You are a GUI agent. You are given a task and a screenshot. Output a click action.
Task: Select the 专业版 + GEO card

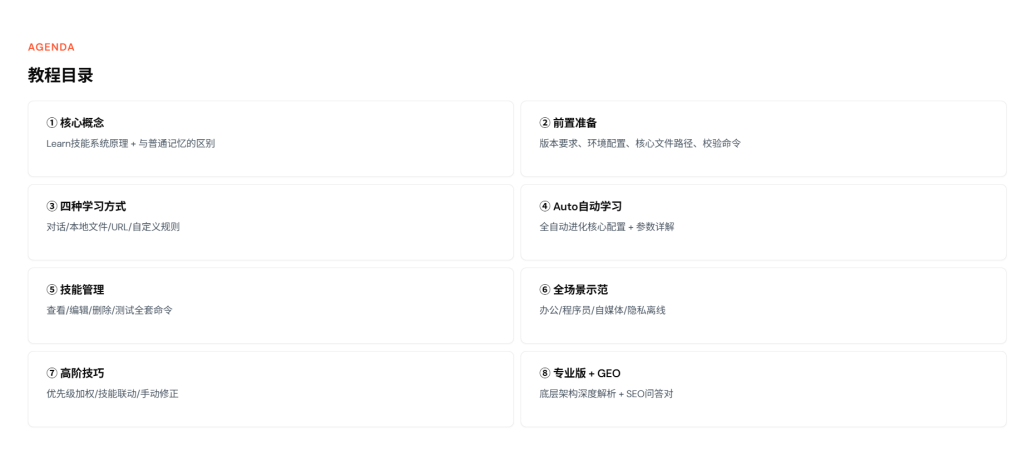[763, 389]
